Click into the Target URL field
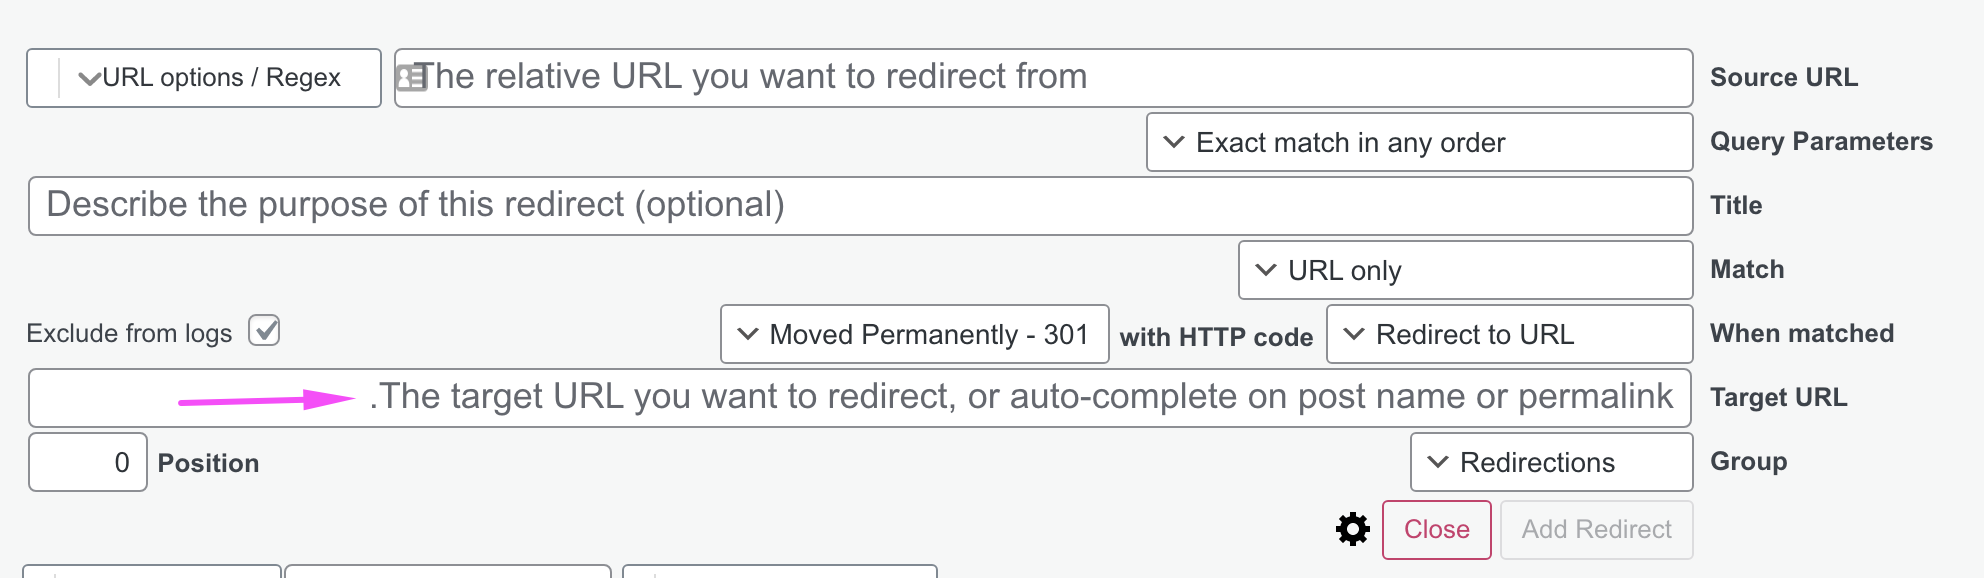Screen dimensions: 1984x578 click(x=860, y=398)
